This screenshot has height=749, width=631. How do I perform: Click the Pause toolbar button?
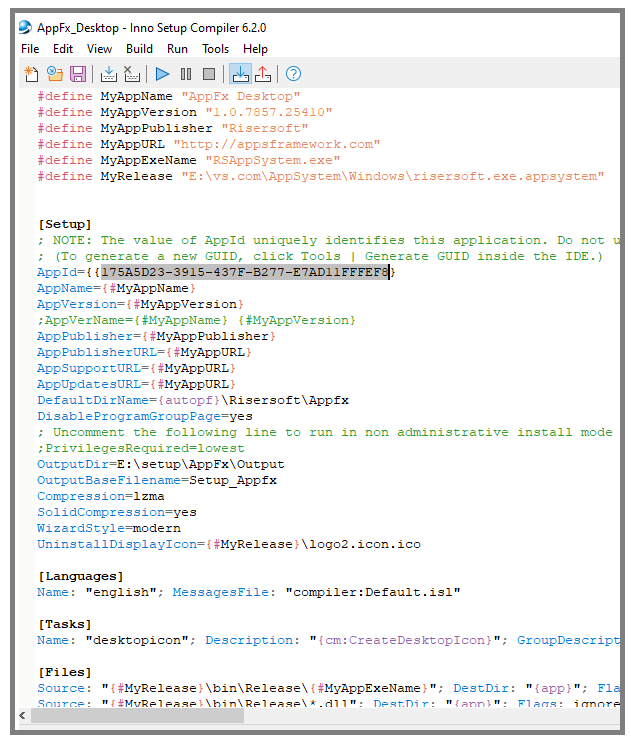[x=186, y=74]
